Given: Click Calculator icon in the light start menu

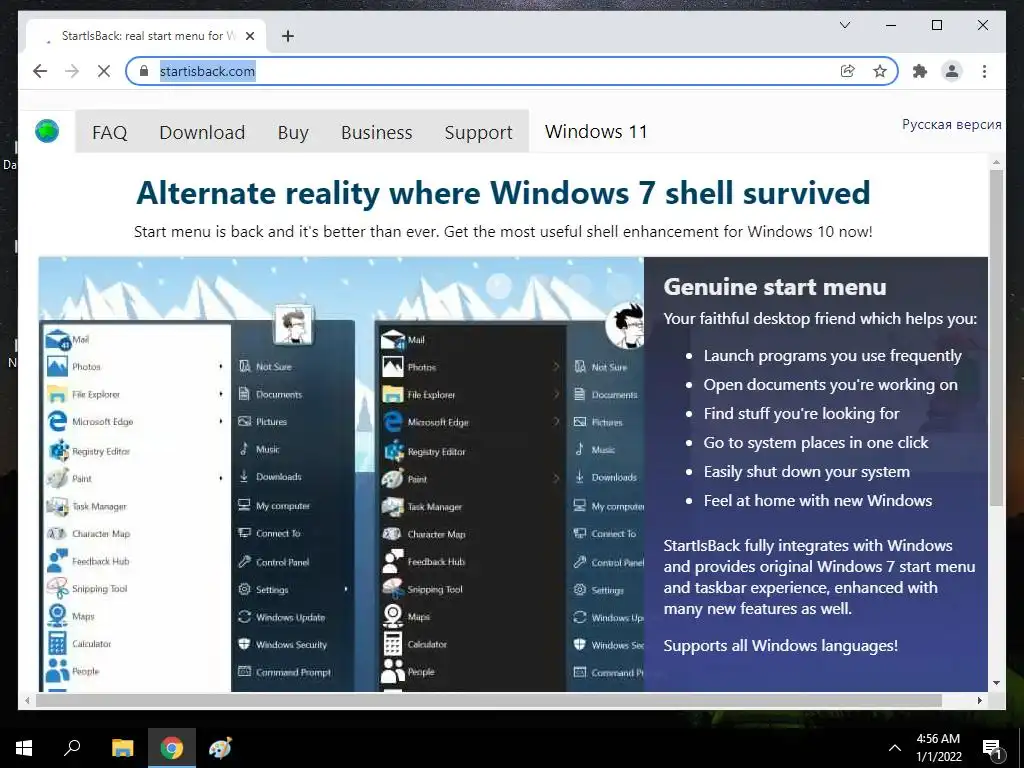Looking at the screenshot, I should click(x=57, y=643).
